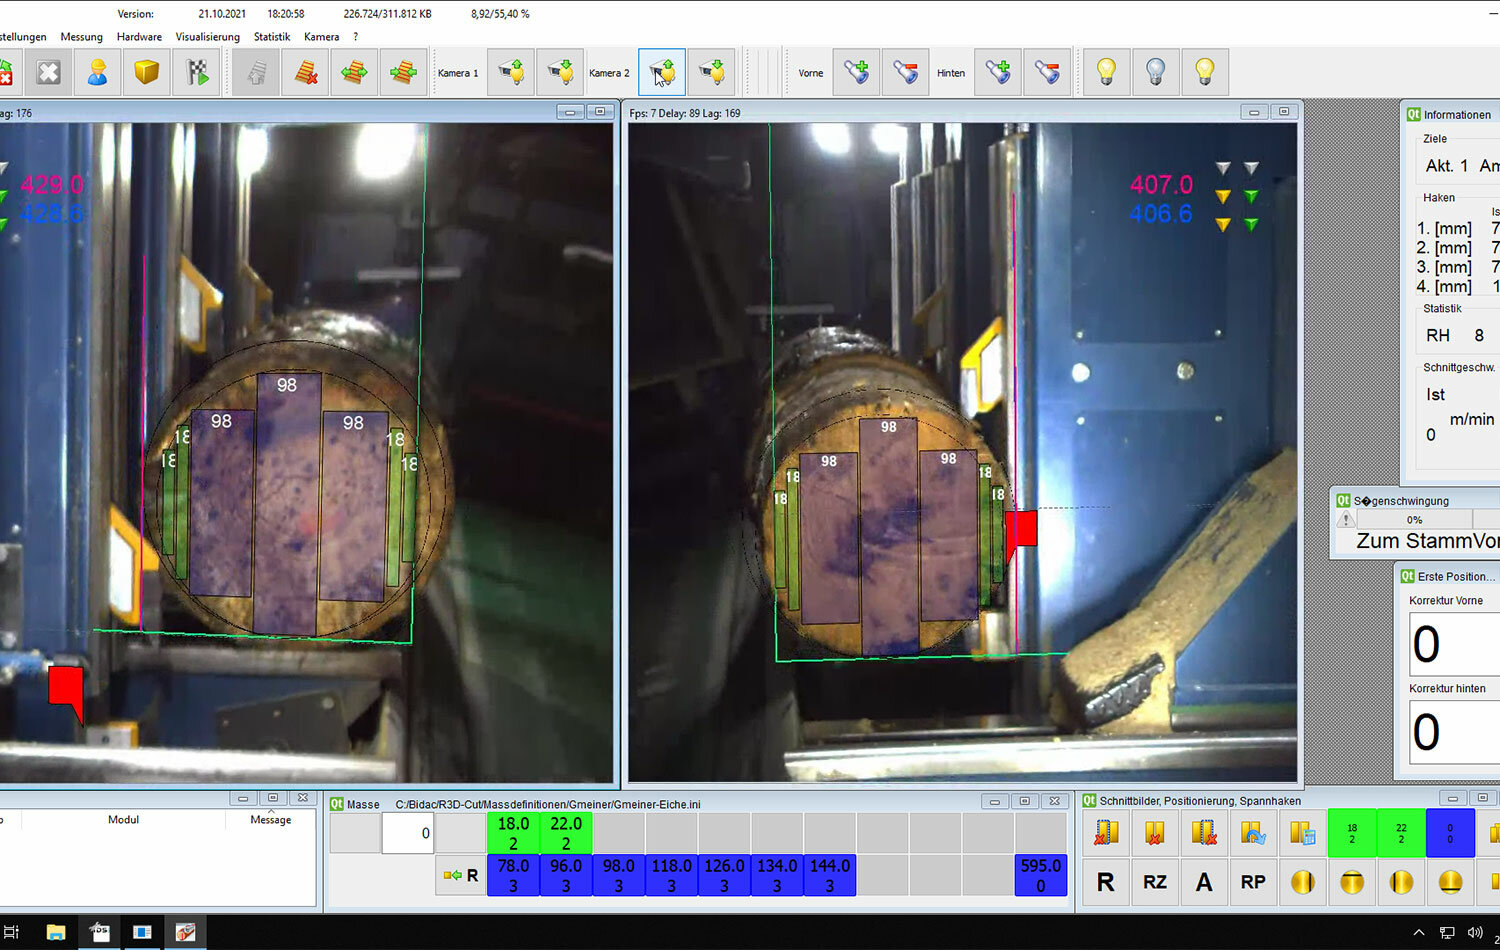
Task: Click Kamera 2 camera down-arrow icon
Action: (712, 72)
